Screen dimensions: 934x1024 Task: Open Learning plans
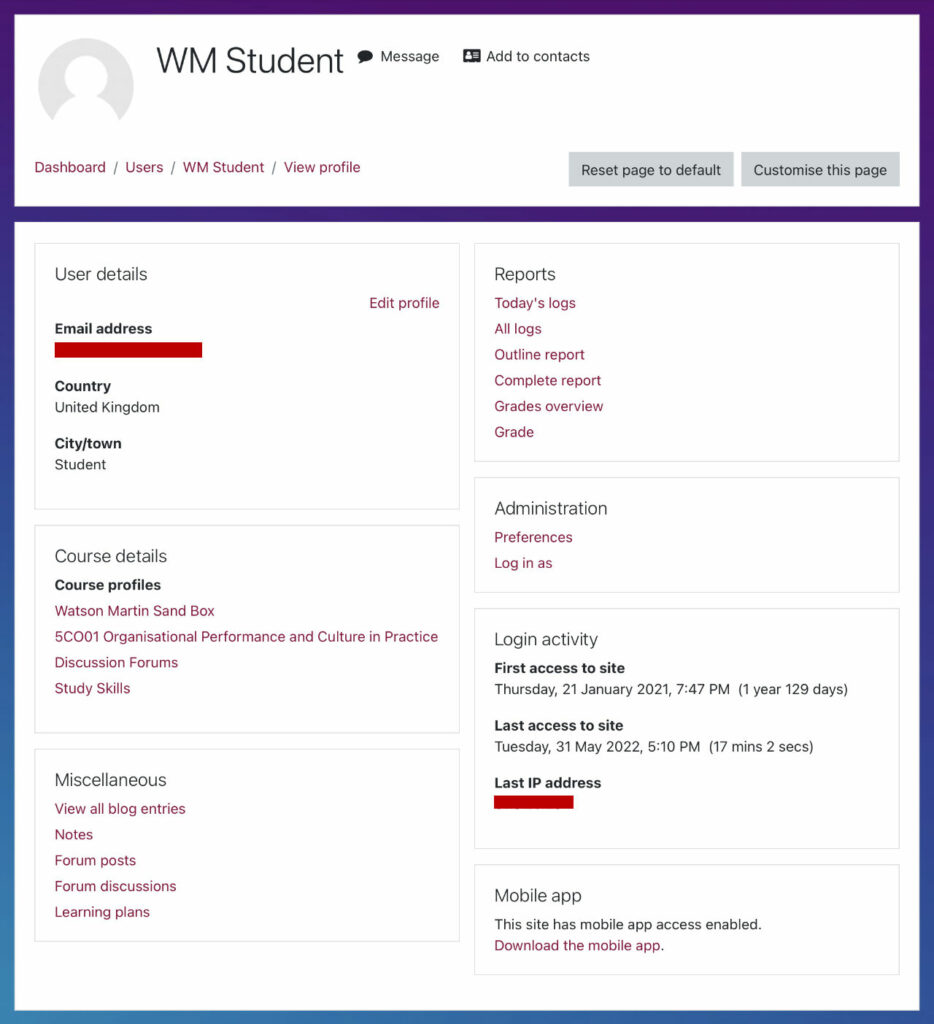coord(102,912)
